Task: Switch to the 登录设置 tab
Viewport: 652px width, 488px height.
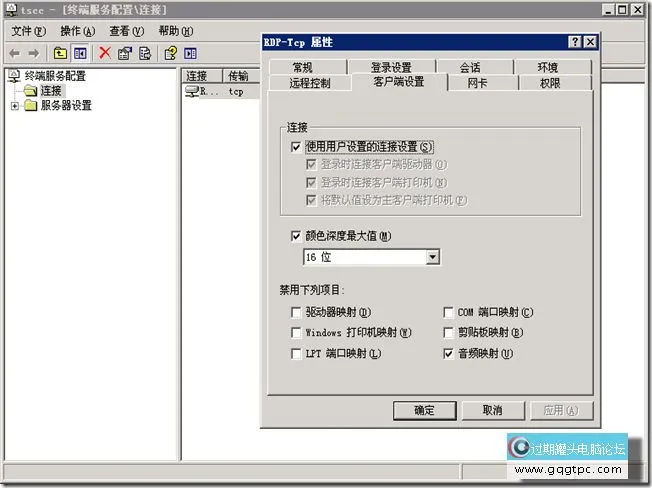Action: (391, 67)
